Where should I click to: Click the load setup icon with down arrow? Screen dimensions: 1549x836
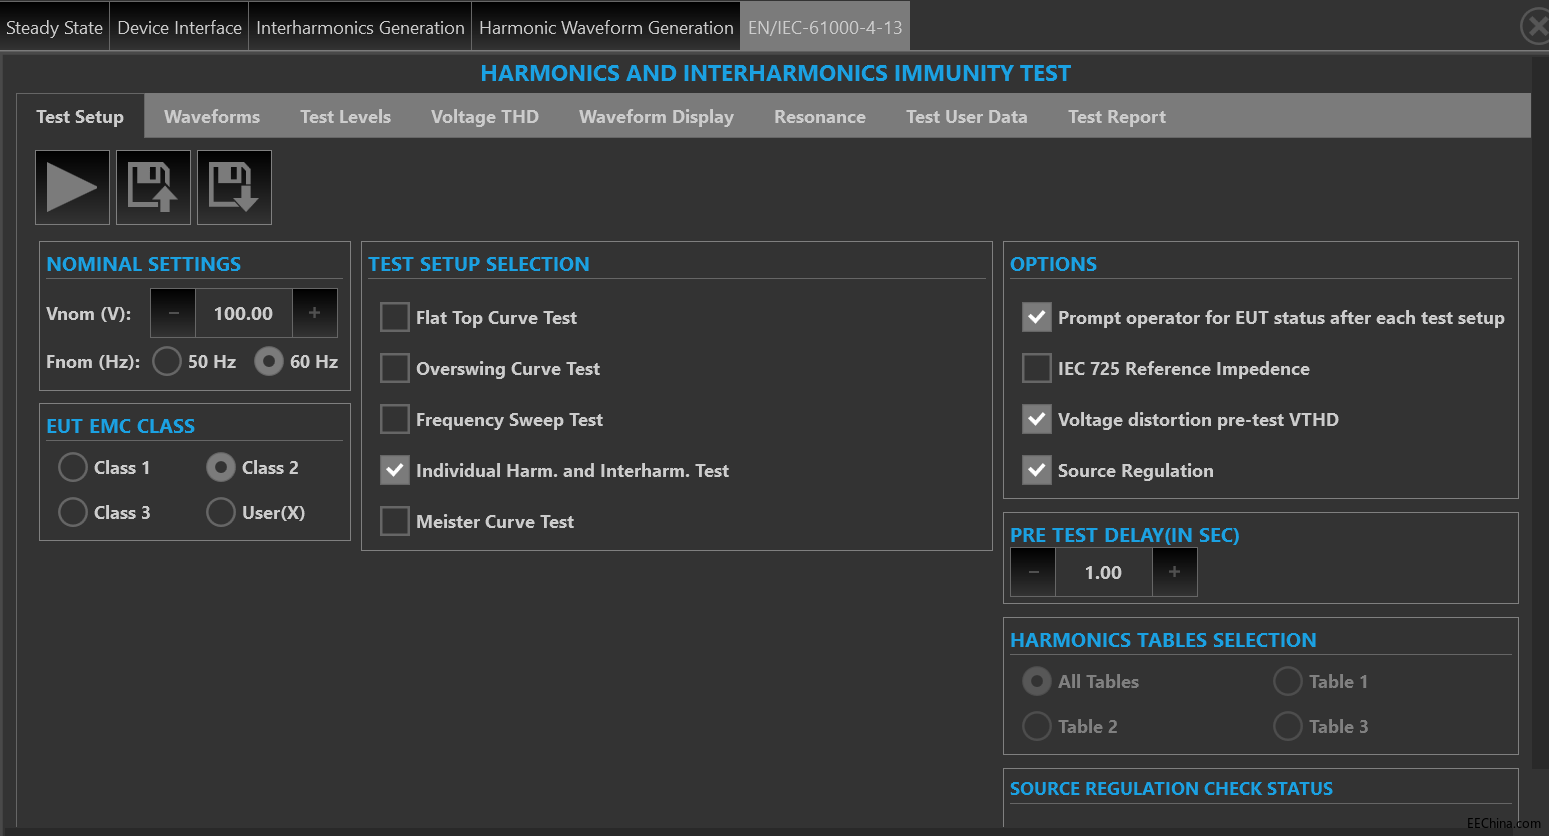[x=235, y=188]
